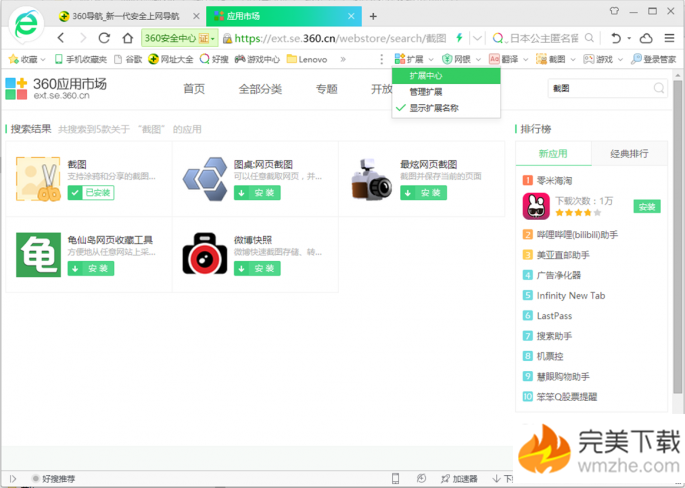
Task: Open a new tab with the plus button
Action: click(373, 16)
